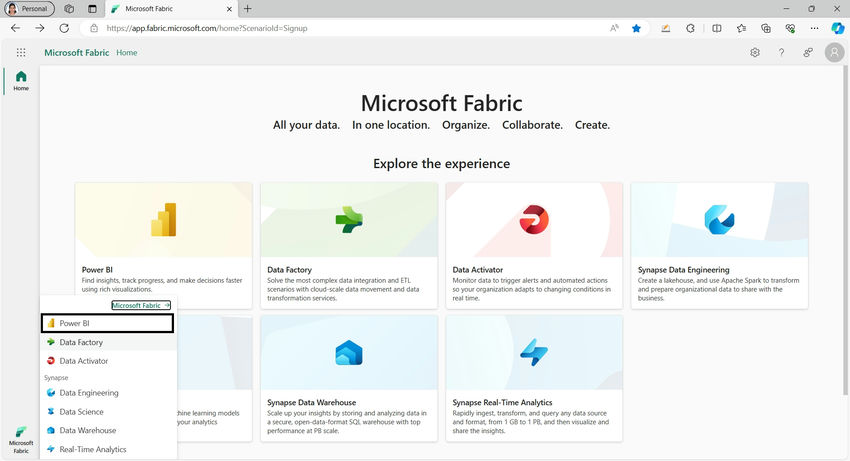Click the Home breadcrumb in header
Screen dimensions: 850x461
(126, 53)
